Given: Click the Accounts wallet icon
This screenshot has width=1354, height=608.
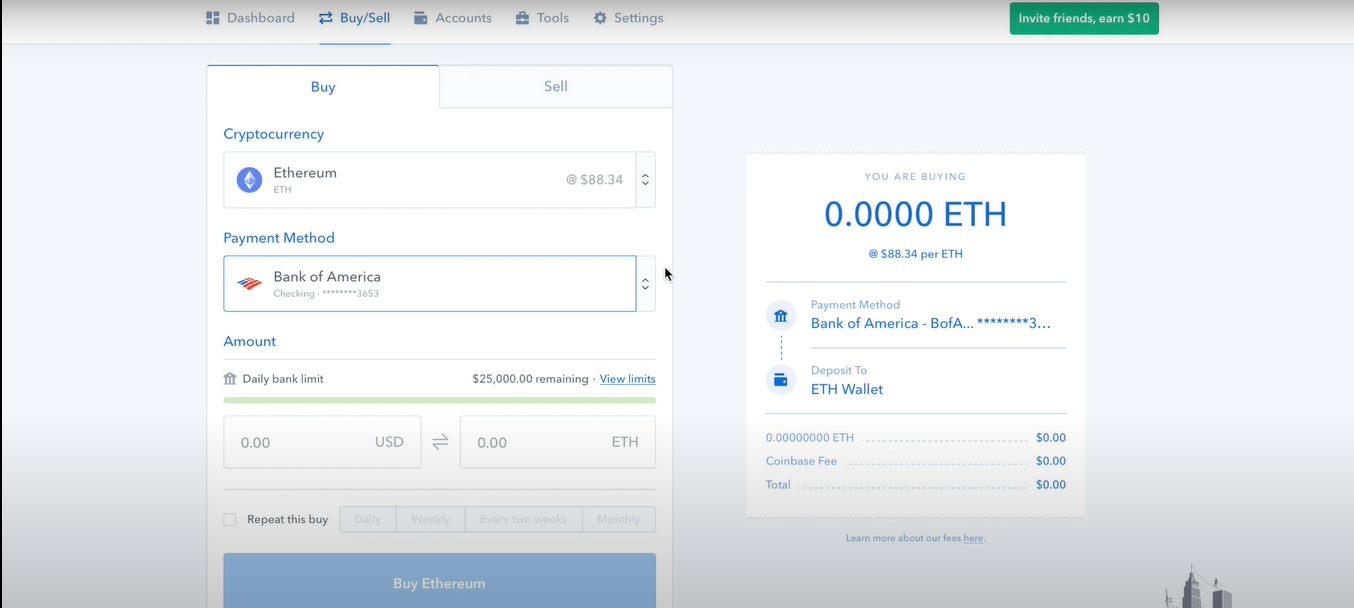Looking at the screenshot, I should (x=421, y=18).
